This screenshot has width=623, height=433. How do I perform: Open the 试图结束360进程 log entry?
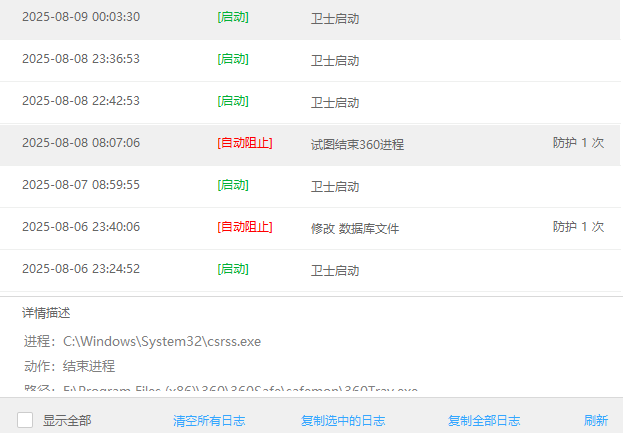[x=357, y=144]
